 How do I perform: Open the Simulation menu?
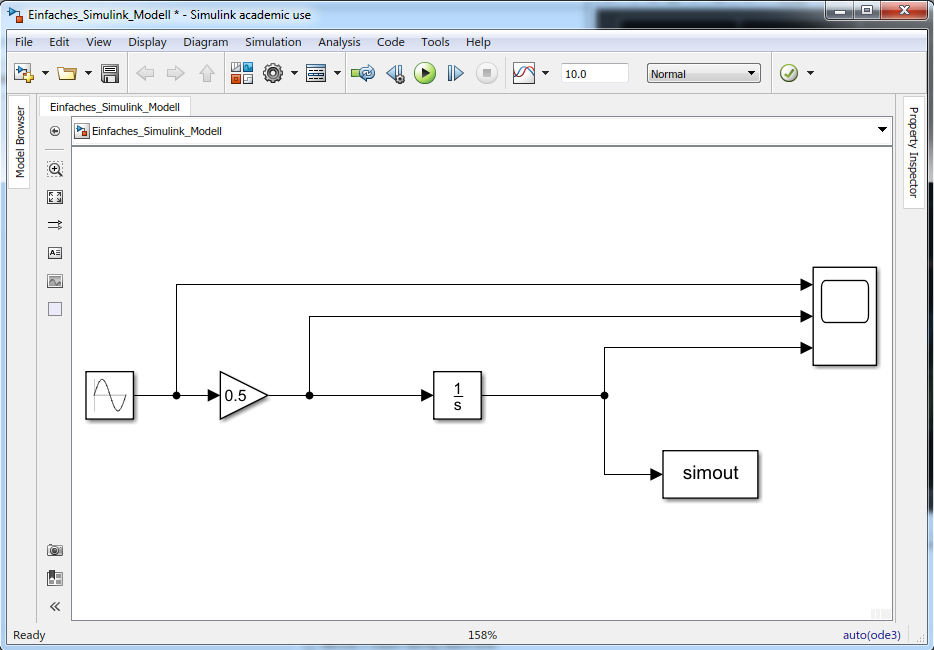point(273,42)
